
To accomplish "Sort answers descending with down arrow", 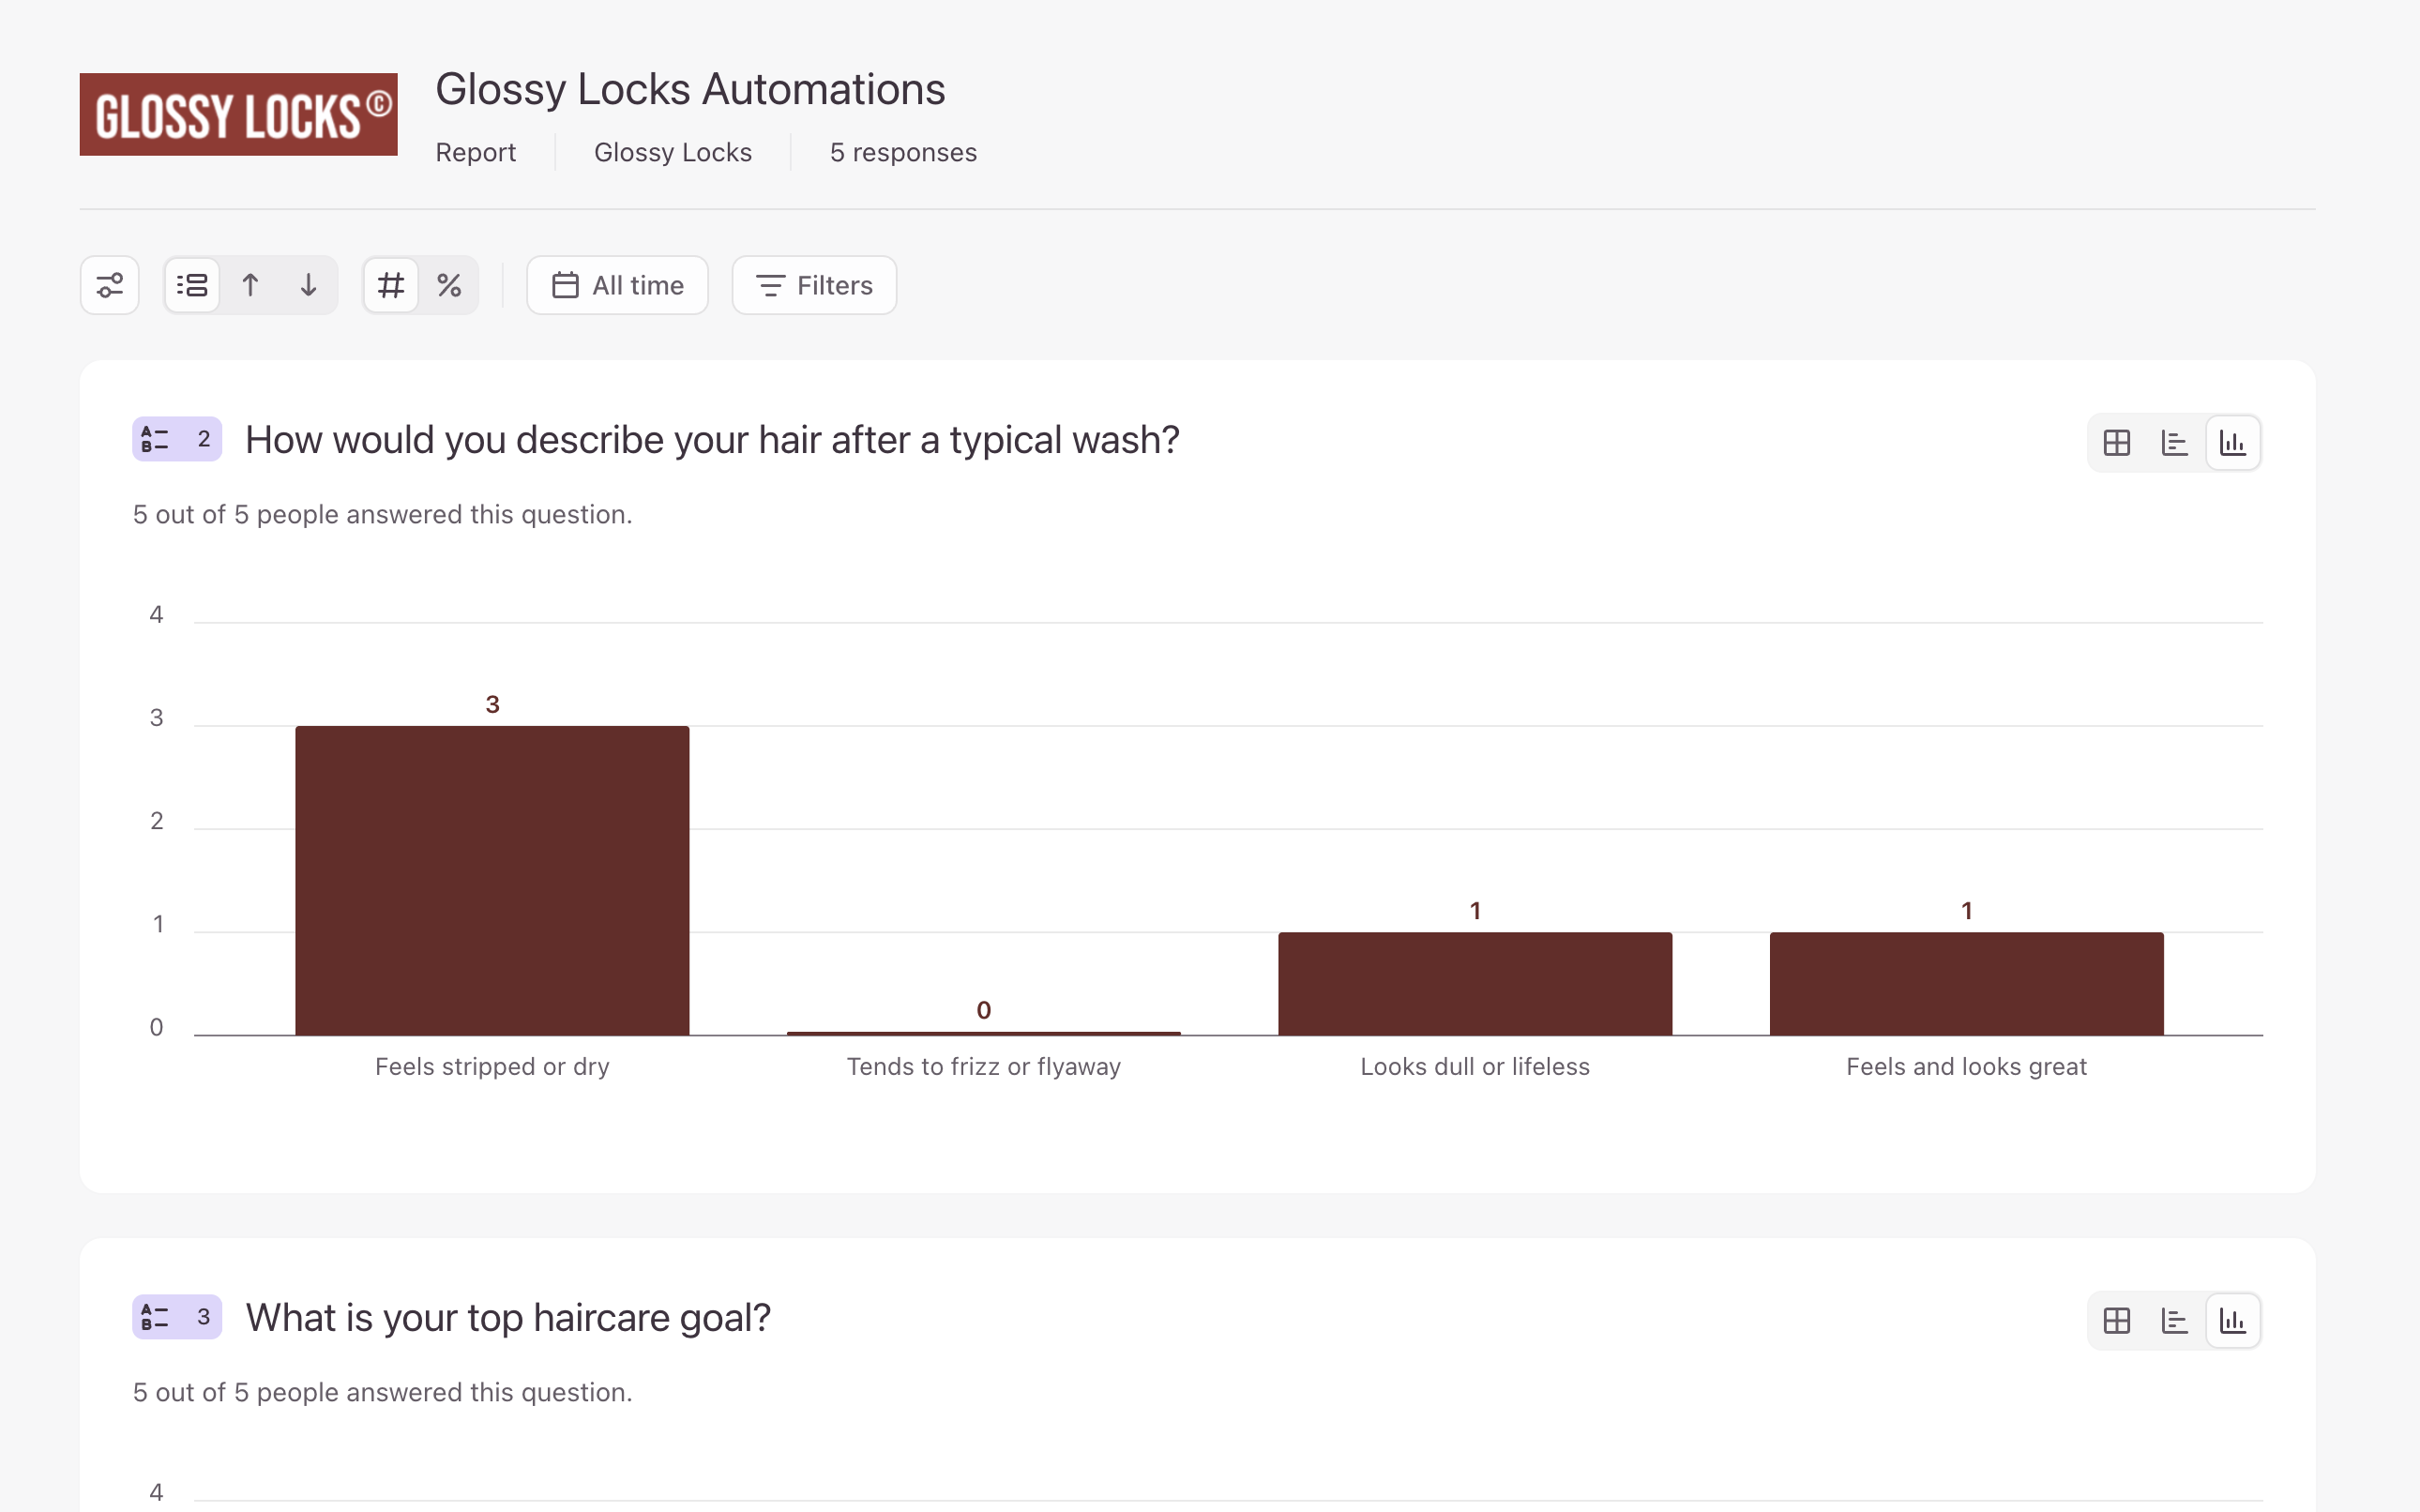I will [x=308, y=285].
